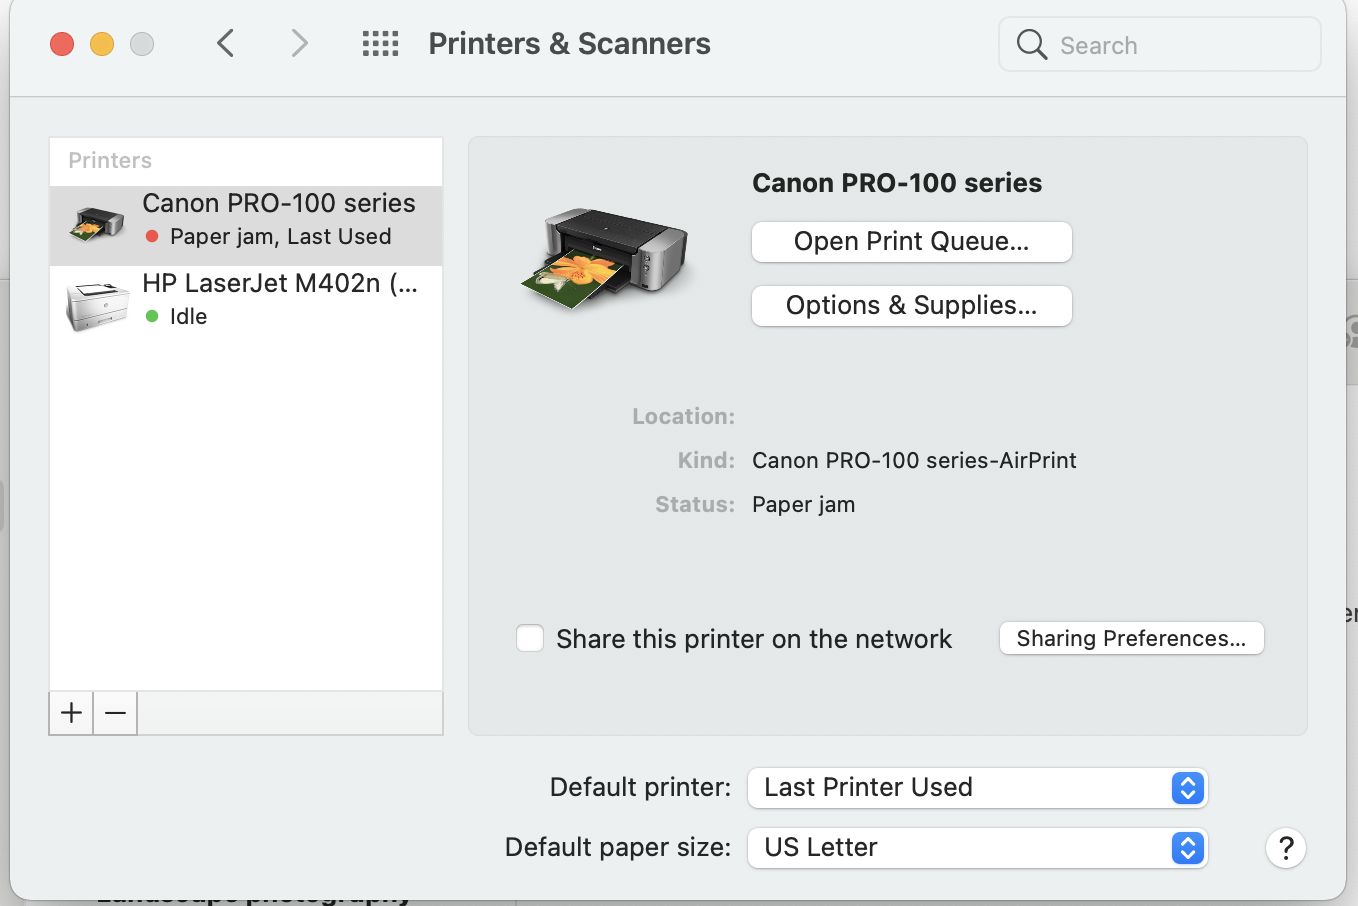Click the Canon PRO-100 printer icon

pos(95,220)
